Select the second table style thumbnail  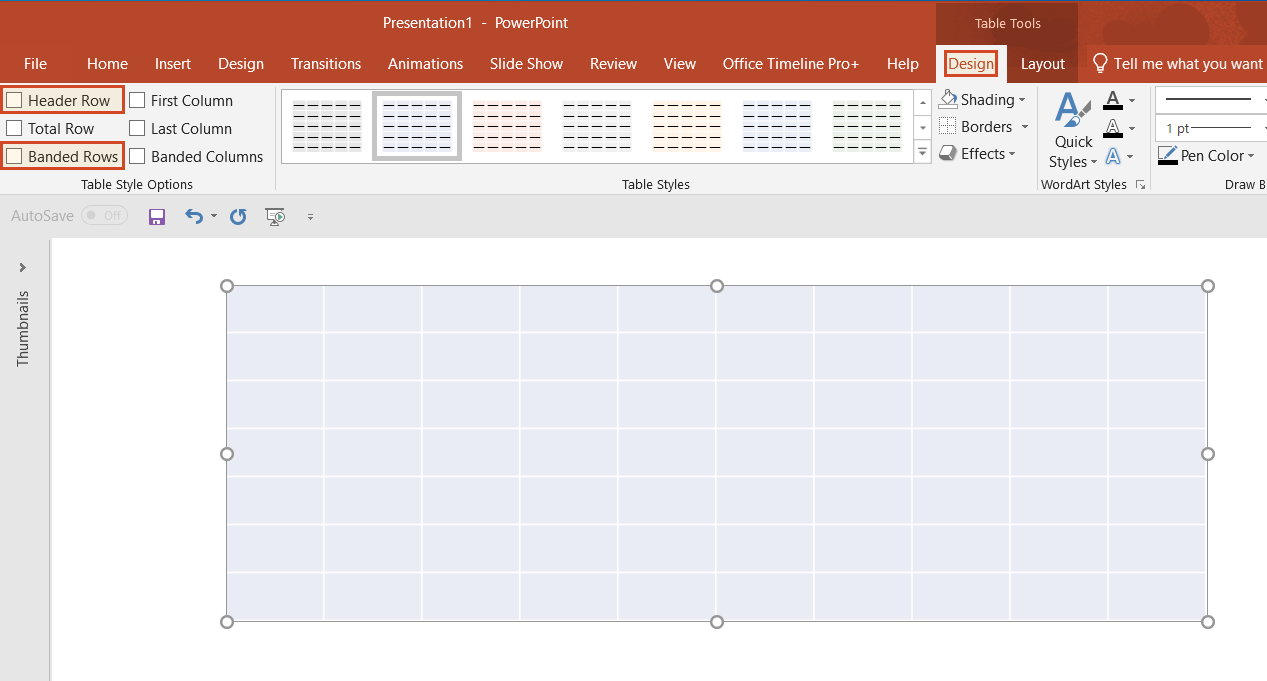click(x=417, y=125)
